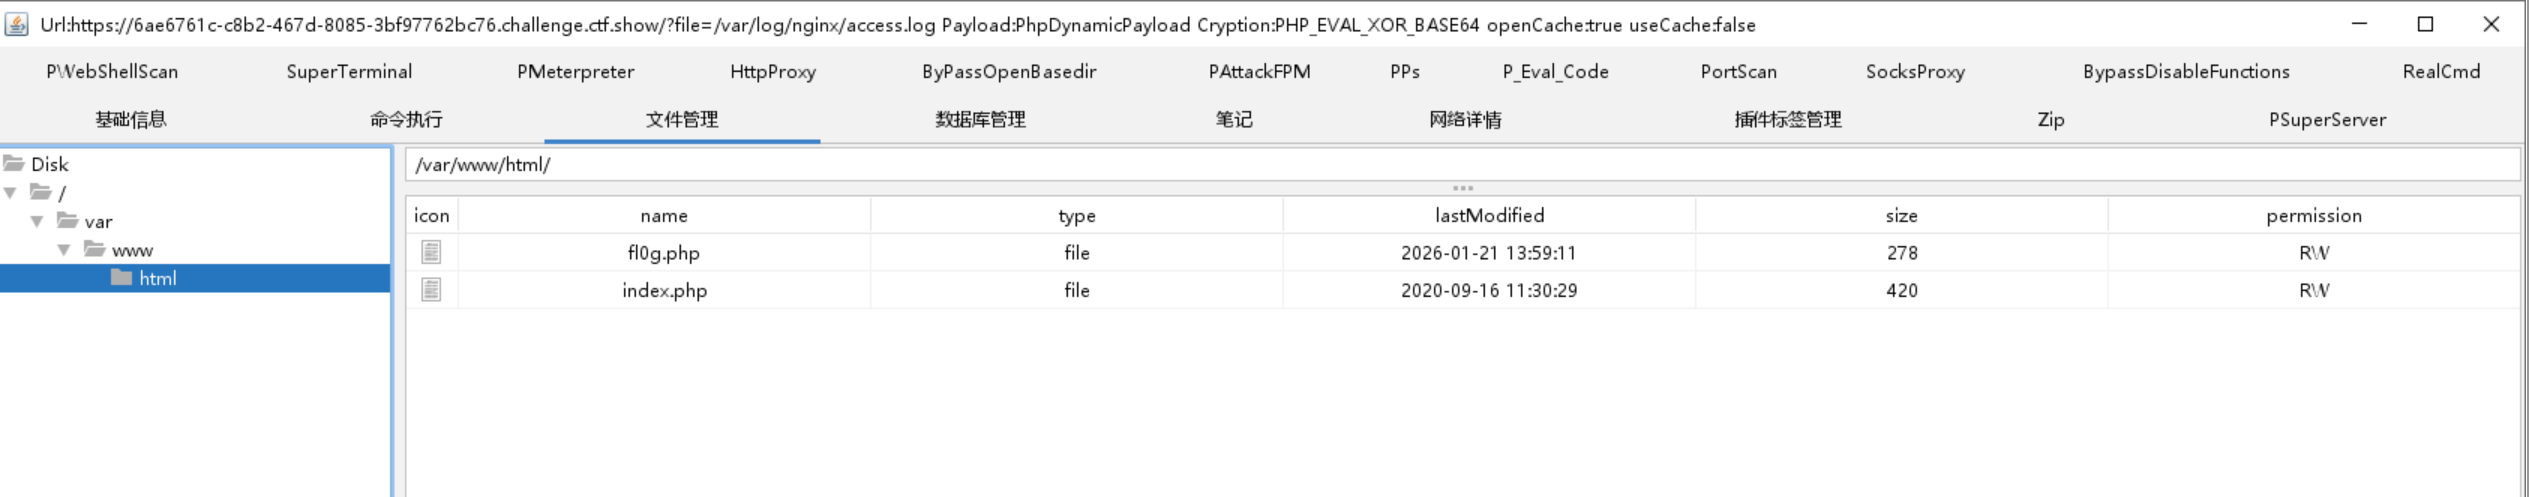Click the root slash folder icon
This screenshot has width=2529, height=497.
click(x=40, y=192)
